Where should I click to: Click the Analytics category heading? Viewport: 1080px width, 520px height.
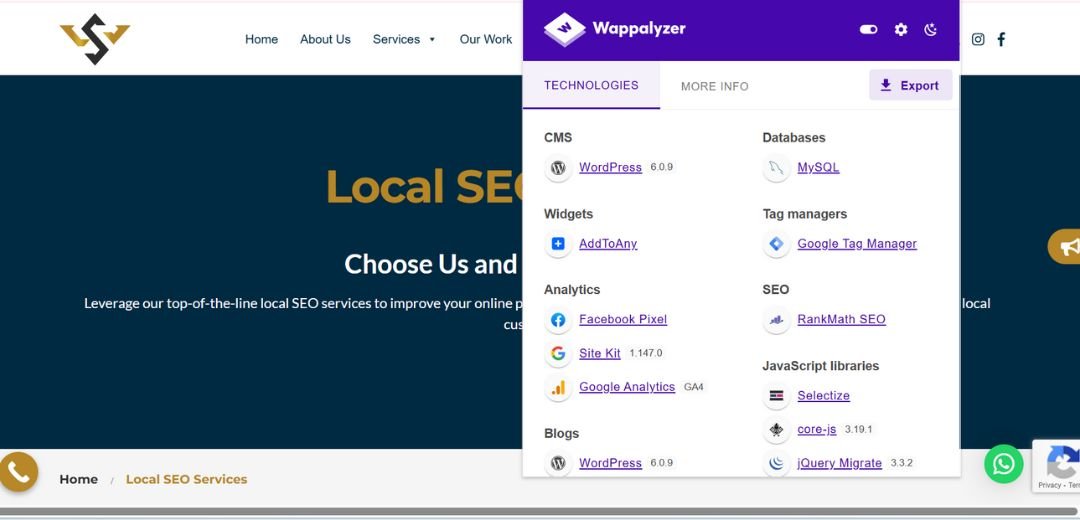point(572,290)
